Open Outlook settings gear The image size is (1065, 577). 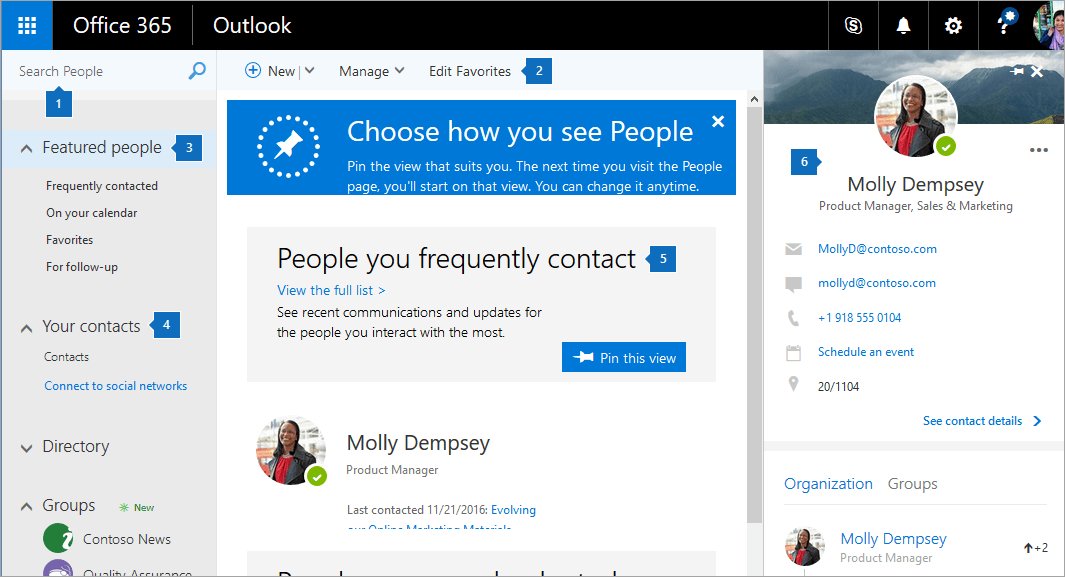pos(953,25)
